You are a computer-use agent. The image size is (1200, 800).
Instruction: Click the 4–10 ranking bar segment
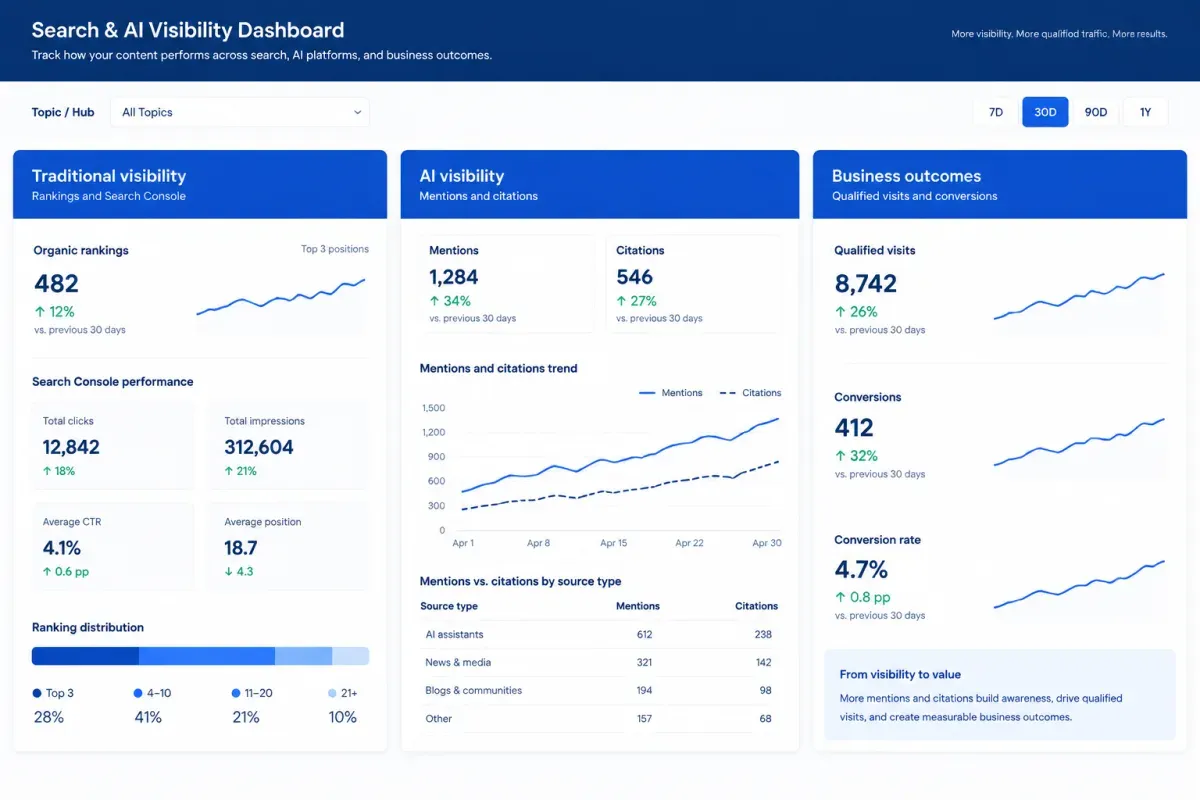coord(207,656)
